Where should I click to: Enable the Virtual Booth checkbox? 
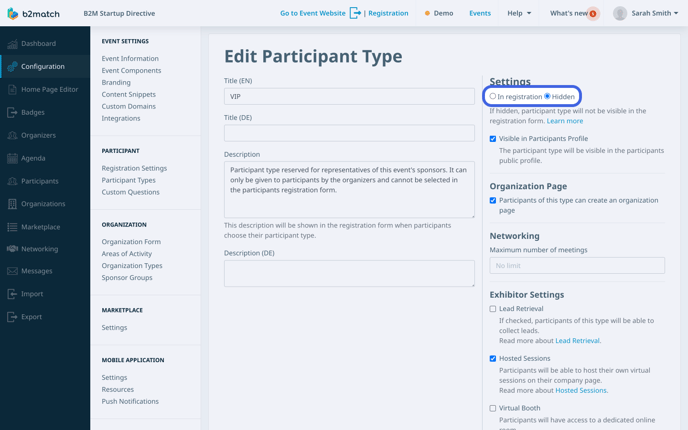493,408
